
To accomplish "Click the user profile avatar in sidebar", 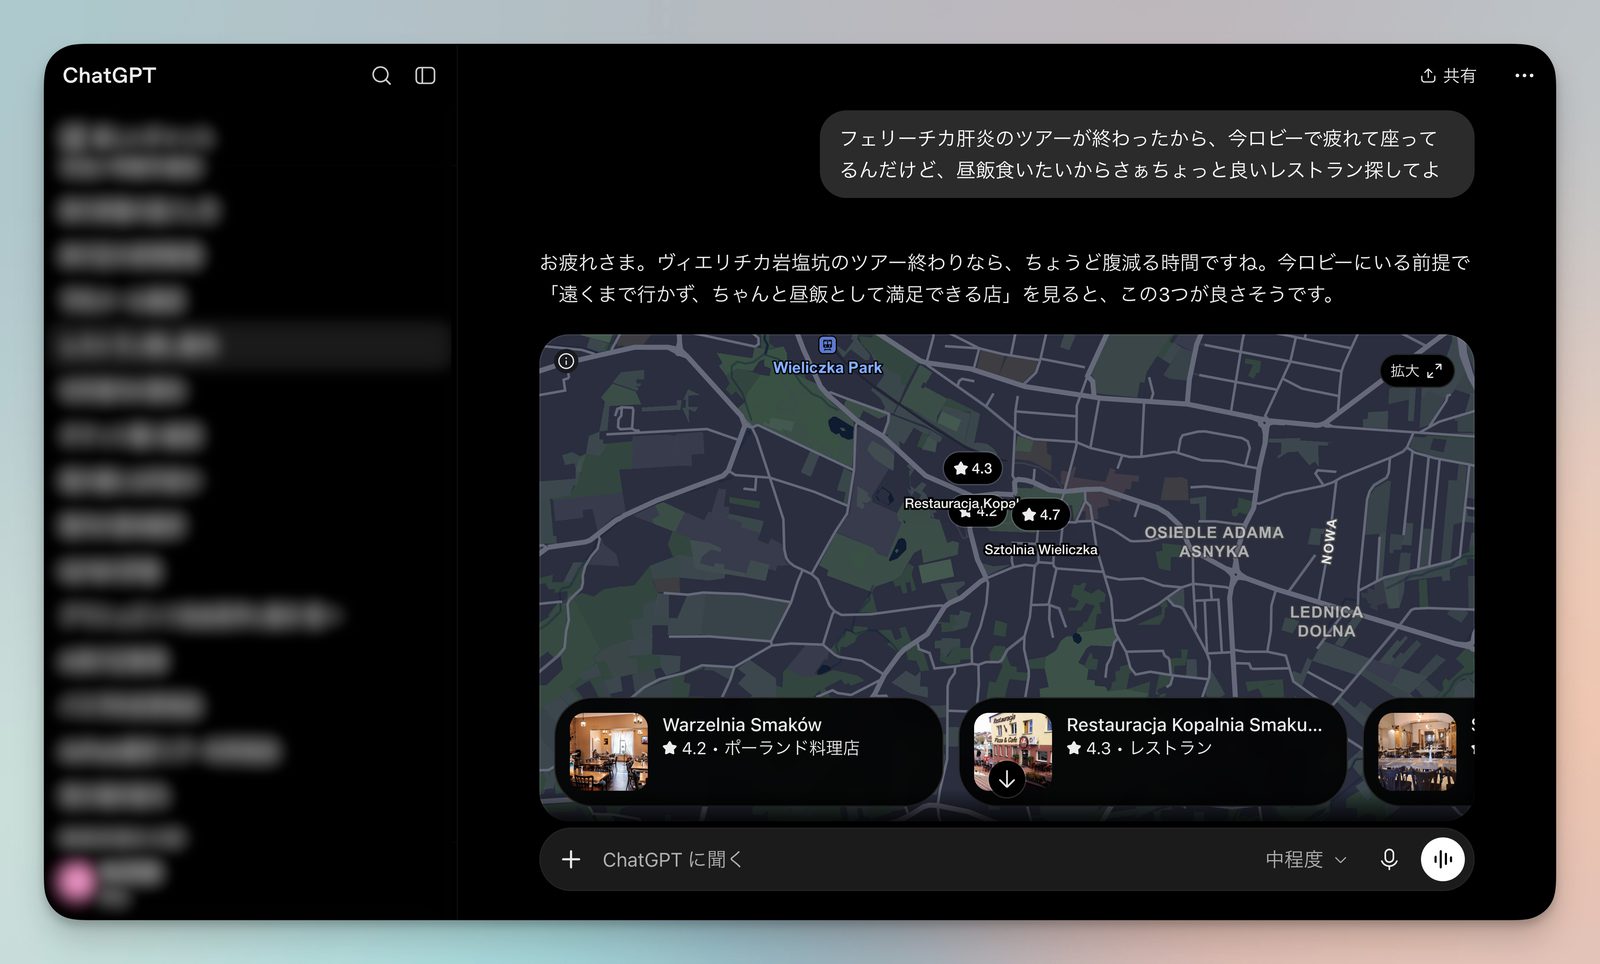I will (x=76, y=881).
